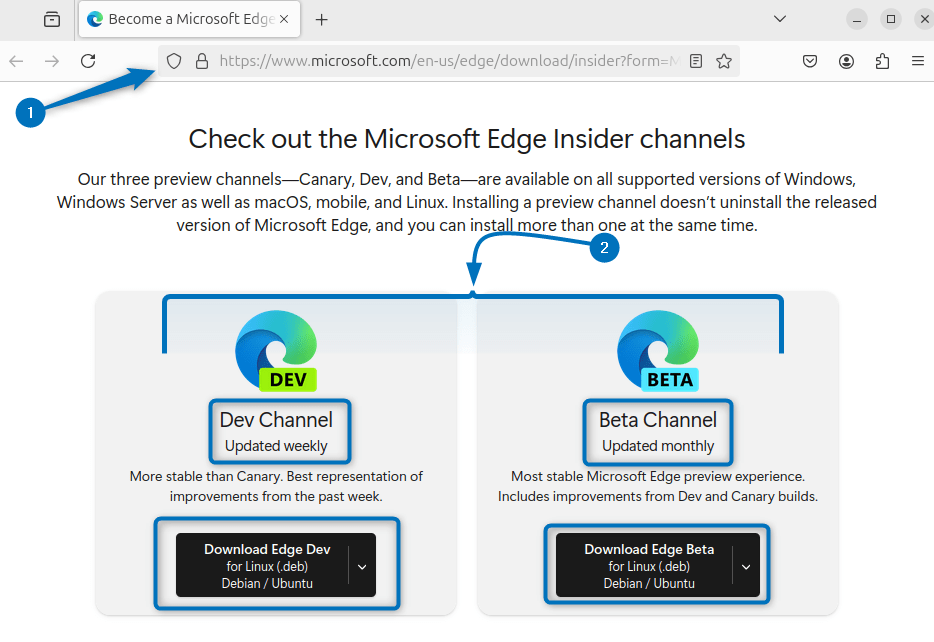Click the padlock site security icon
This screenshot has width=934, height=642.
point(201,61)
